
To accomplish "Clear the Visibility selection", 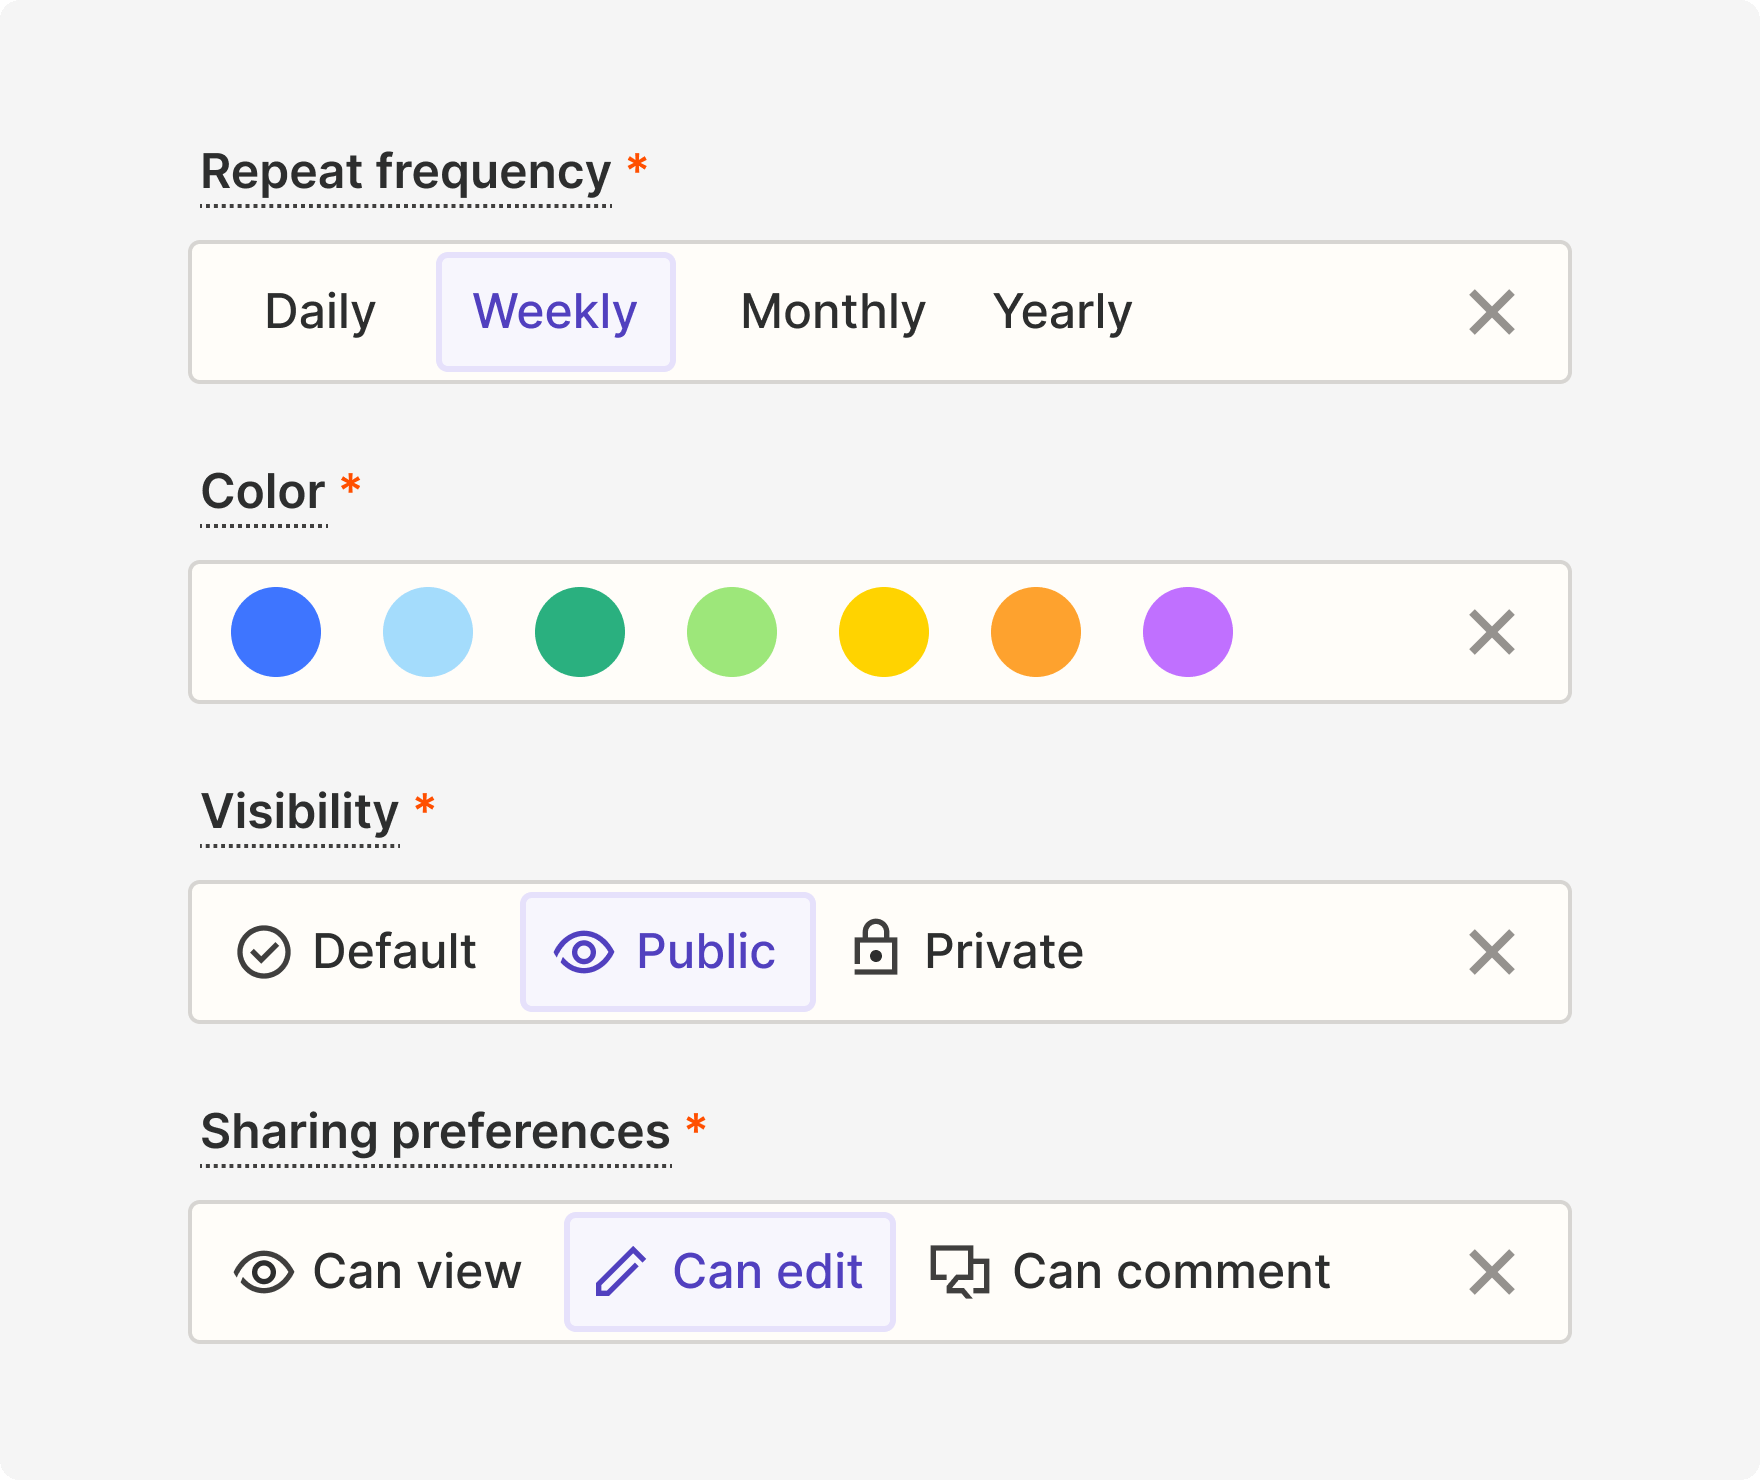I will coord(1491,952).
